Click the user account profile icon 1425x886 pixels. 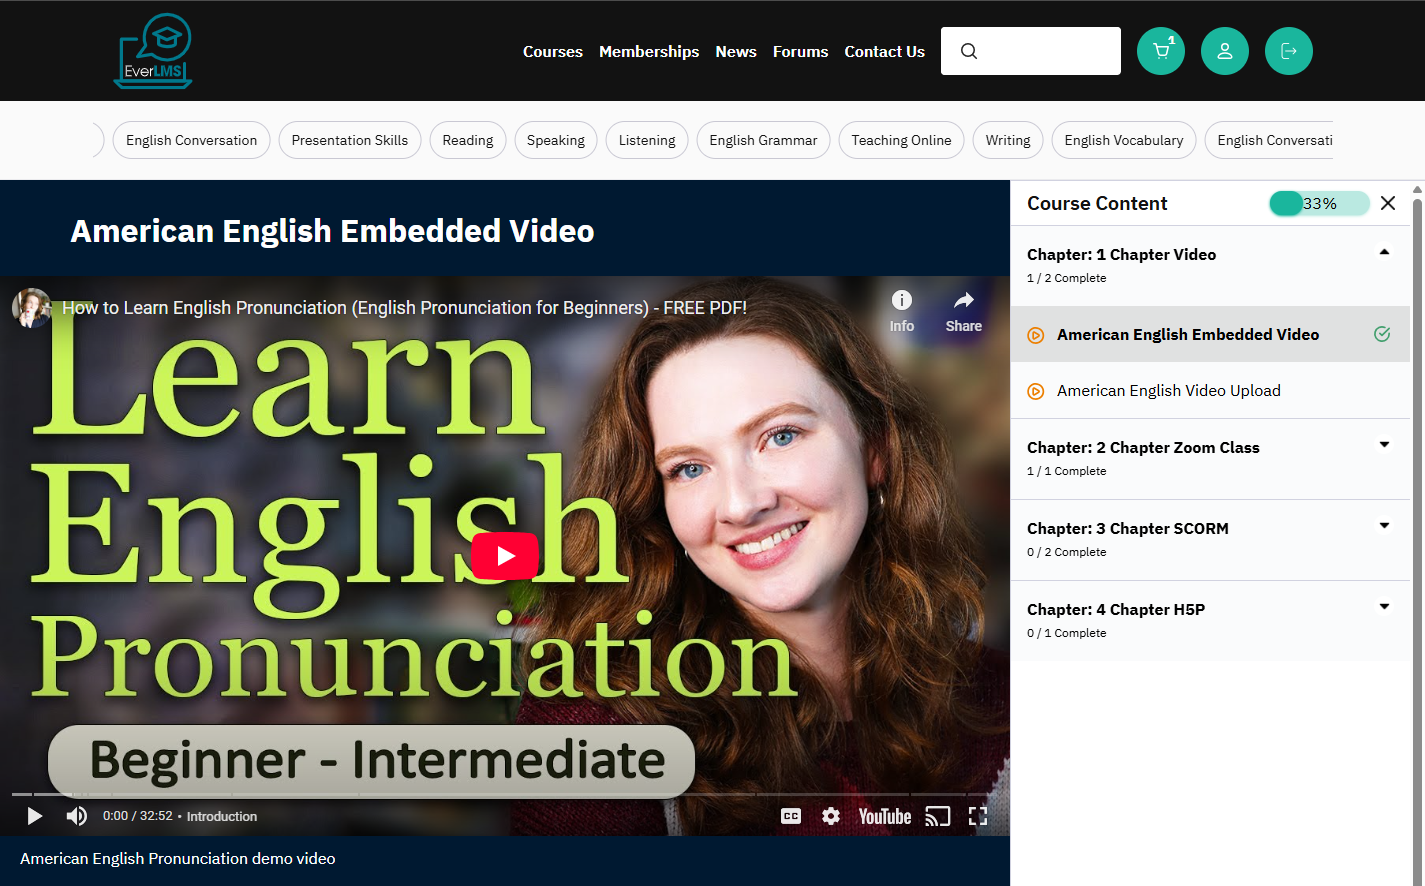[1224, 51]
